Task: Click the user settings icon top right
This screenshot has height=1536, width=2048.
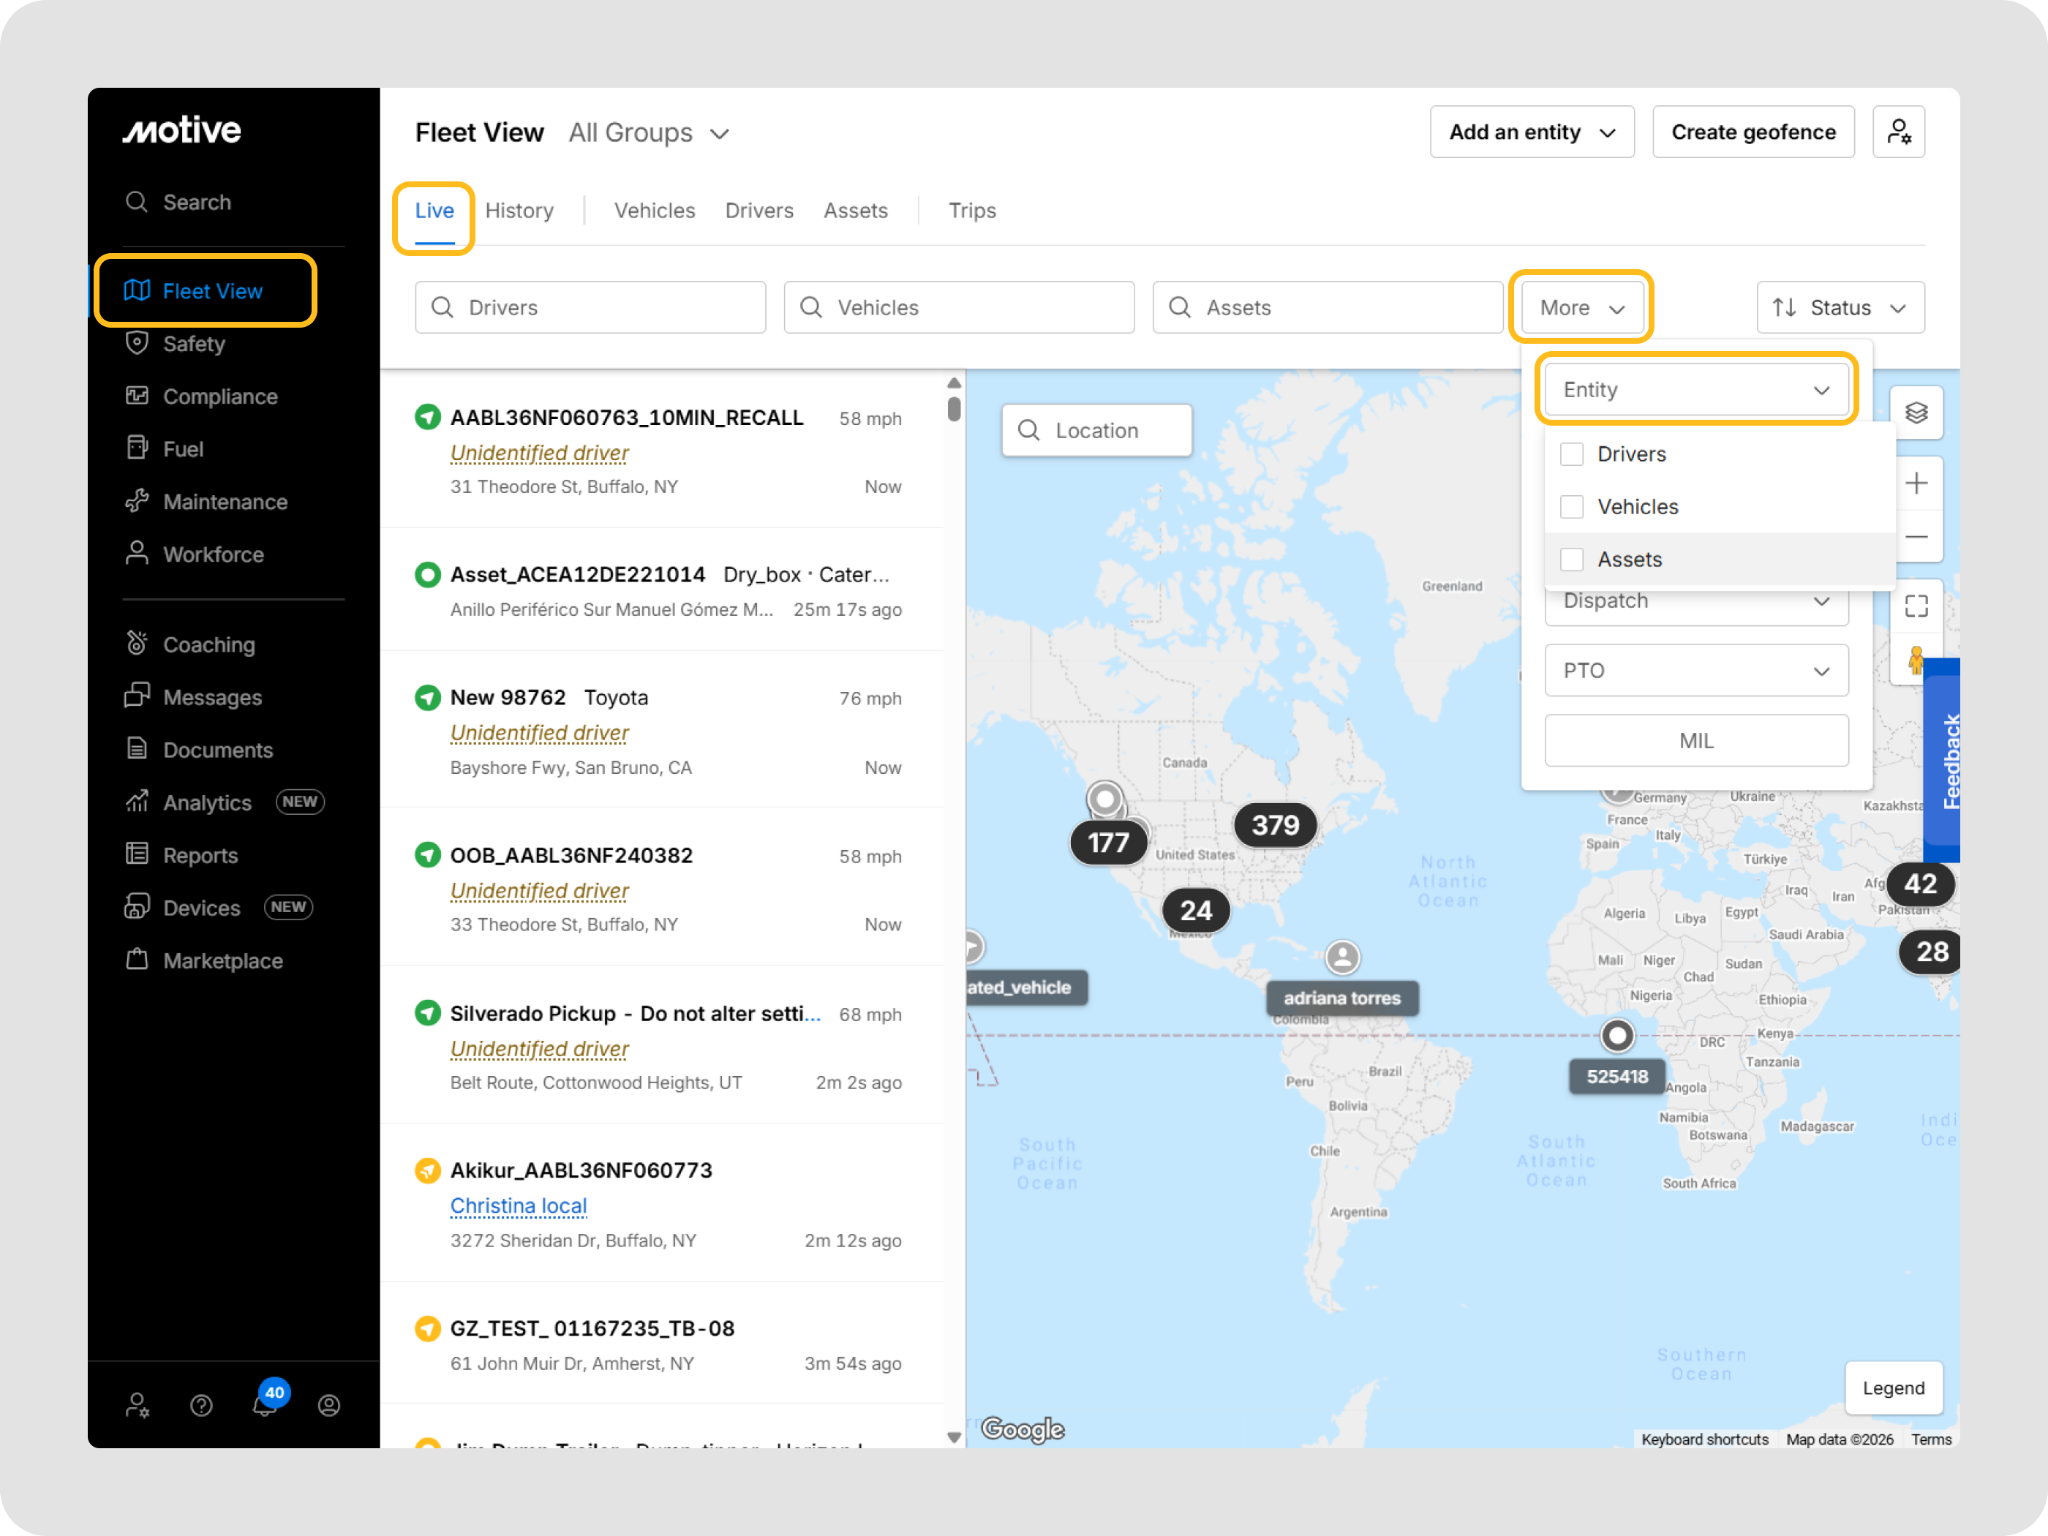Action: pyautogui.click(x=1898, y=132)
